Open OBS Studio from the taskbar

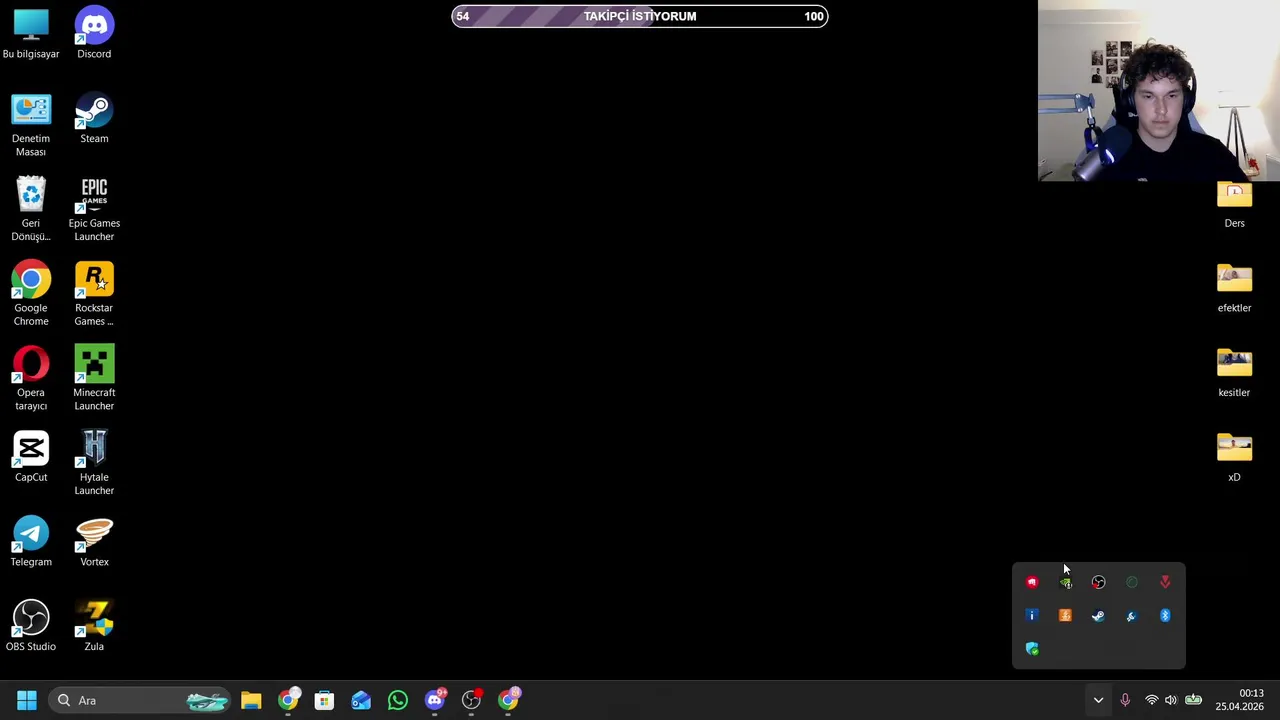click(471, 700)
